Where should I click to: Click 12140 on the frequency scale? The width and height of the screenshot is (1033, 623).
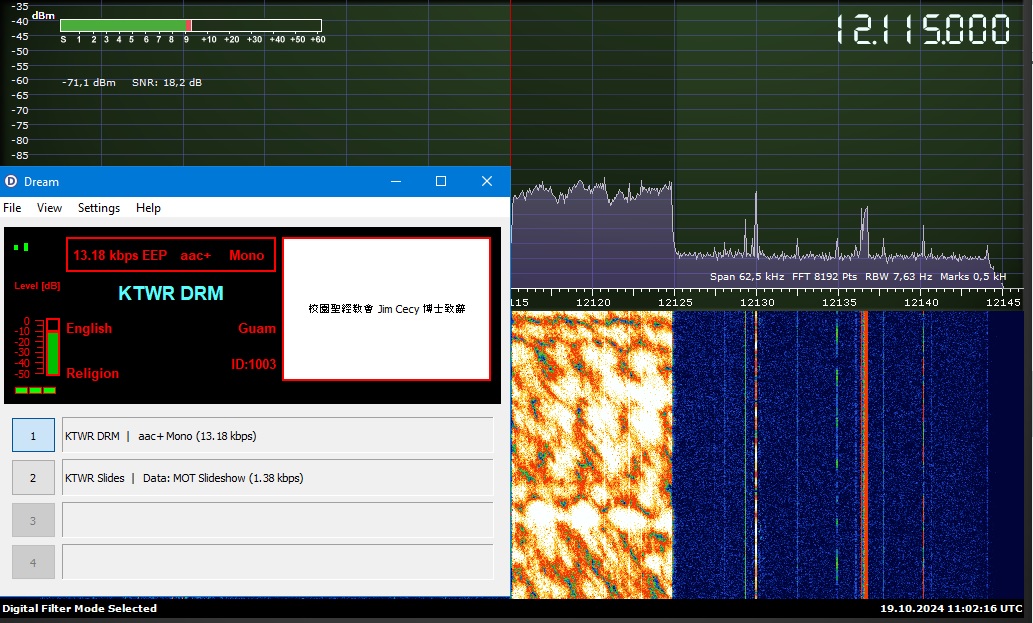tap(921, 302)
